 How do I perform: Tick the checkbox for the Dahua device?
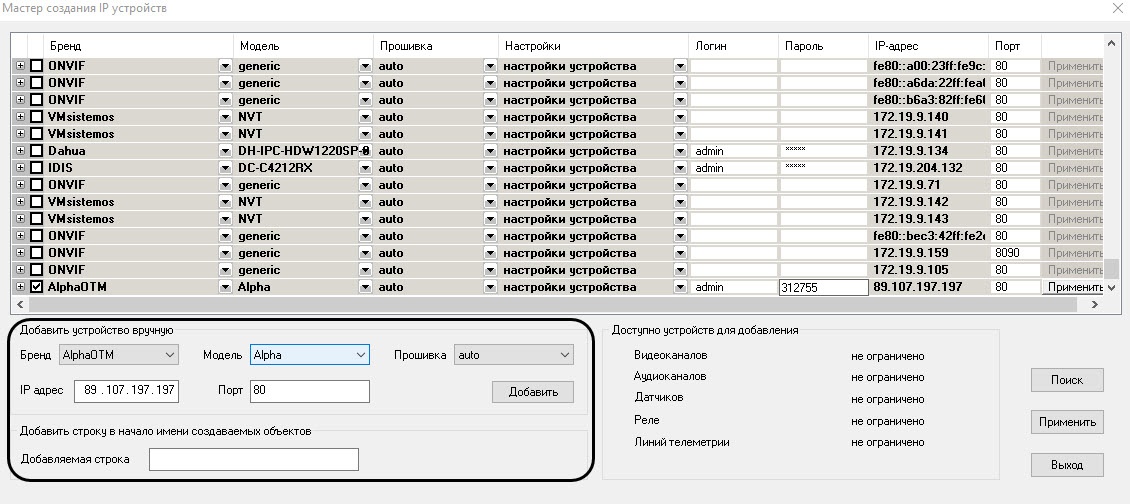pyautogui.click(x=37, y=151)
